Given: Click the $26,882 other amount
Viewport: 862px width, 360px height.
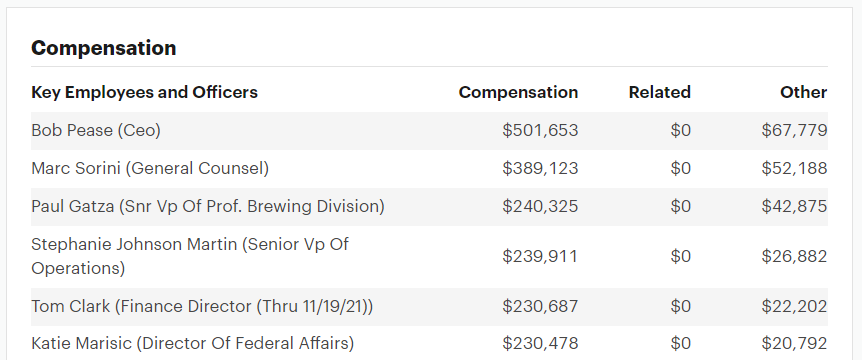Looking at the screenshot, I should pyautogui.click(x=794, y=256).
